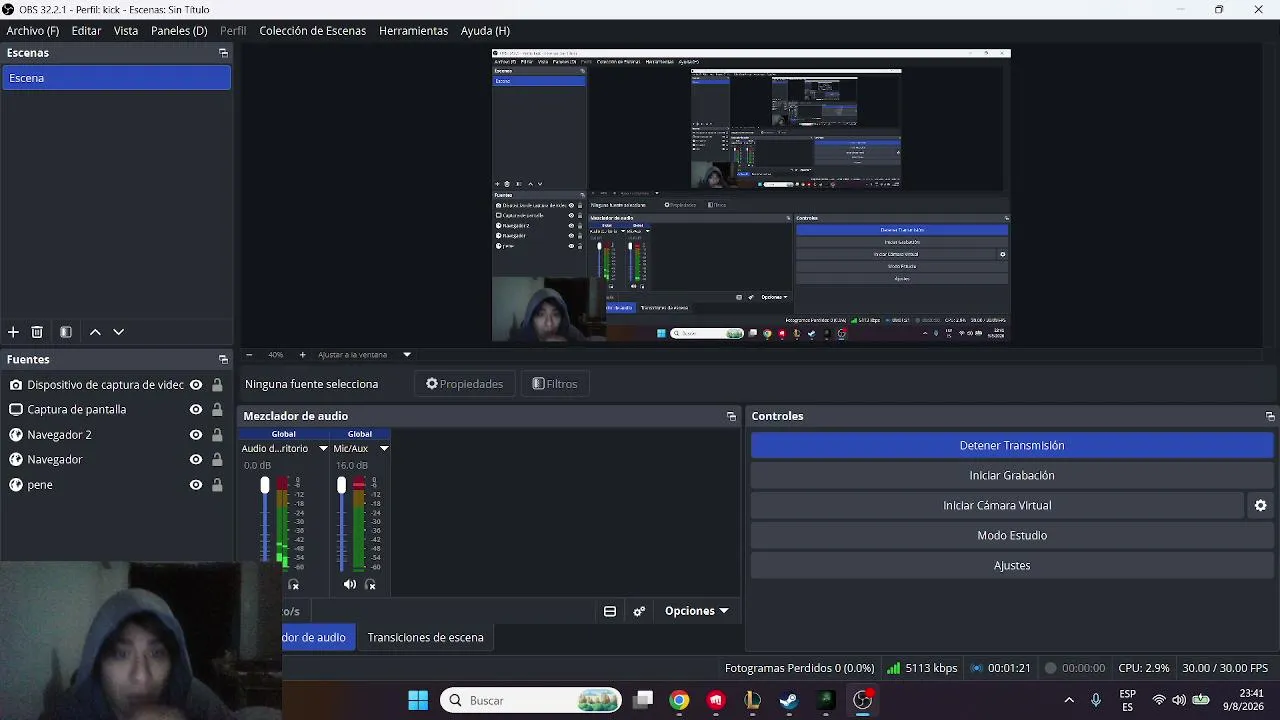1280x720 pixels.
Task: Open Ajustes from Controles panel
Action: click(1012, 565)
